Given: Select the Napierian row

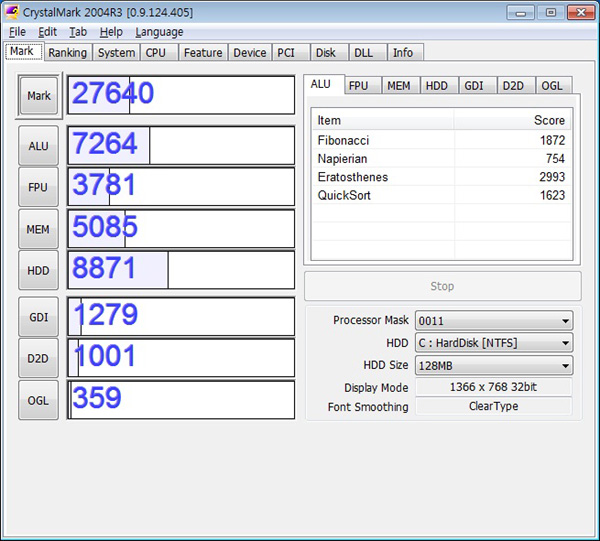Looking at the screenshot, I should point(442,159).
